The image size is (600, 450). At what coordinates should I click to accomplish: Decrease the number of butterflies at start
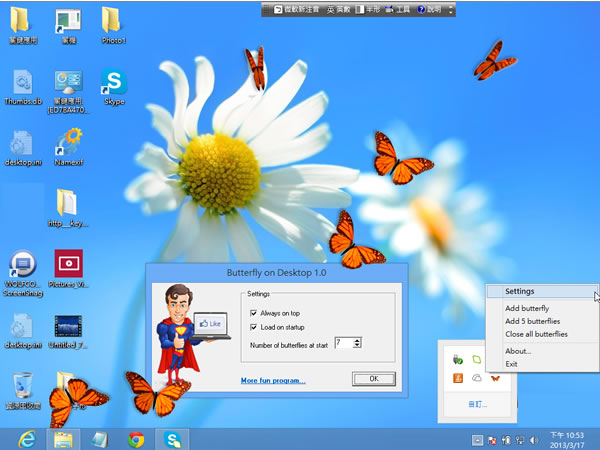coord(356,346)
